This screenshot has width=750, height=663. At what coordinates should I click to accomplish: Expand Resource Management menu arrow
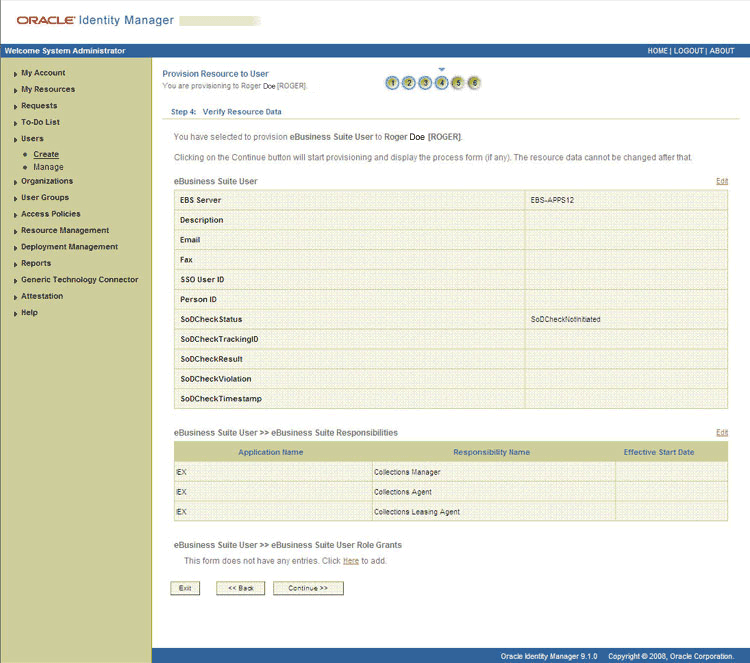pyautogui.click(x=15, y=231)
